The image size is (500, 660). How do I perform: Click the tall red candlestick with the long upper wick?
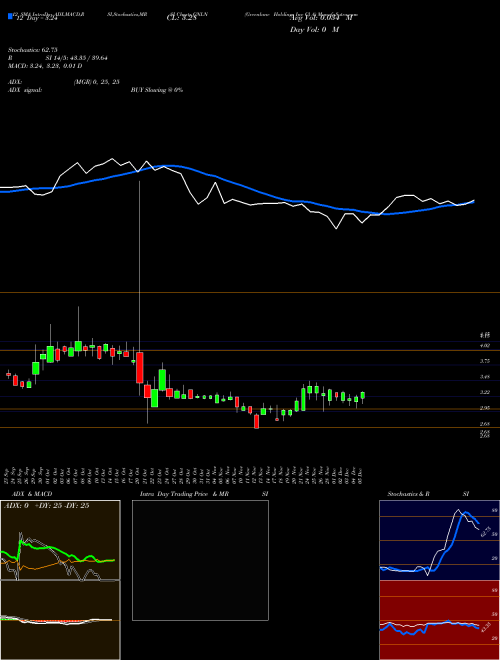coord(139,367)
